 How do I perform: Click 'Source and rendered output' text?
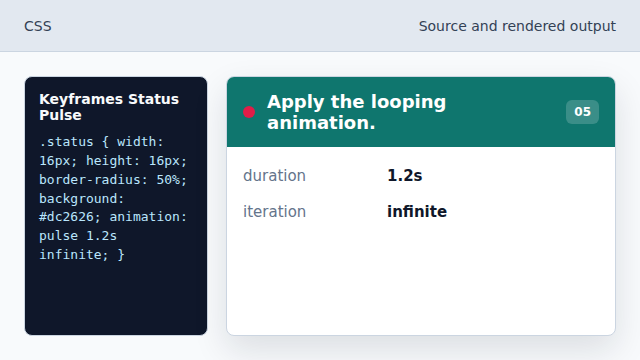517,26
